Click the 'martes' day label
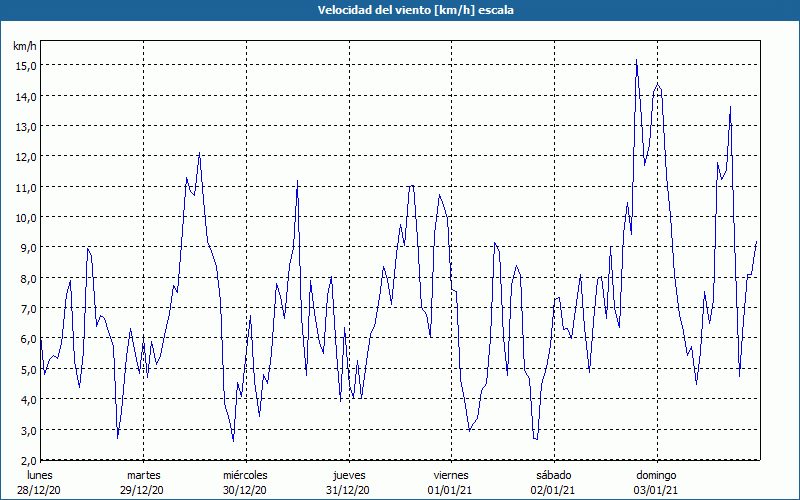800x500 pixels. [144, 475]
